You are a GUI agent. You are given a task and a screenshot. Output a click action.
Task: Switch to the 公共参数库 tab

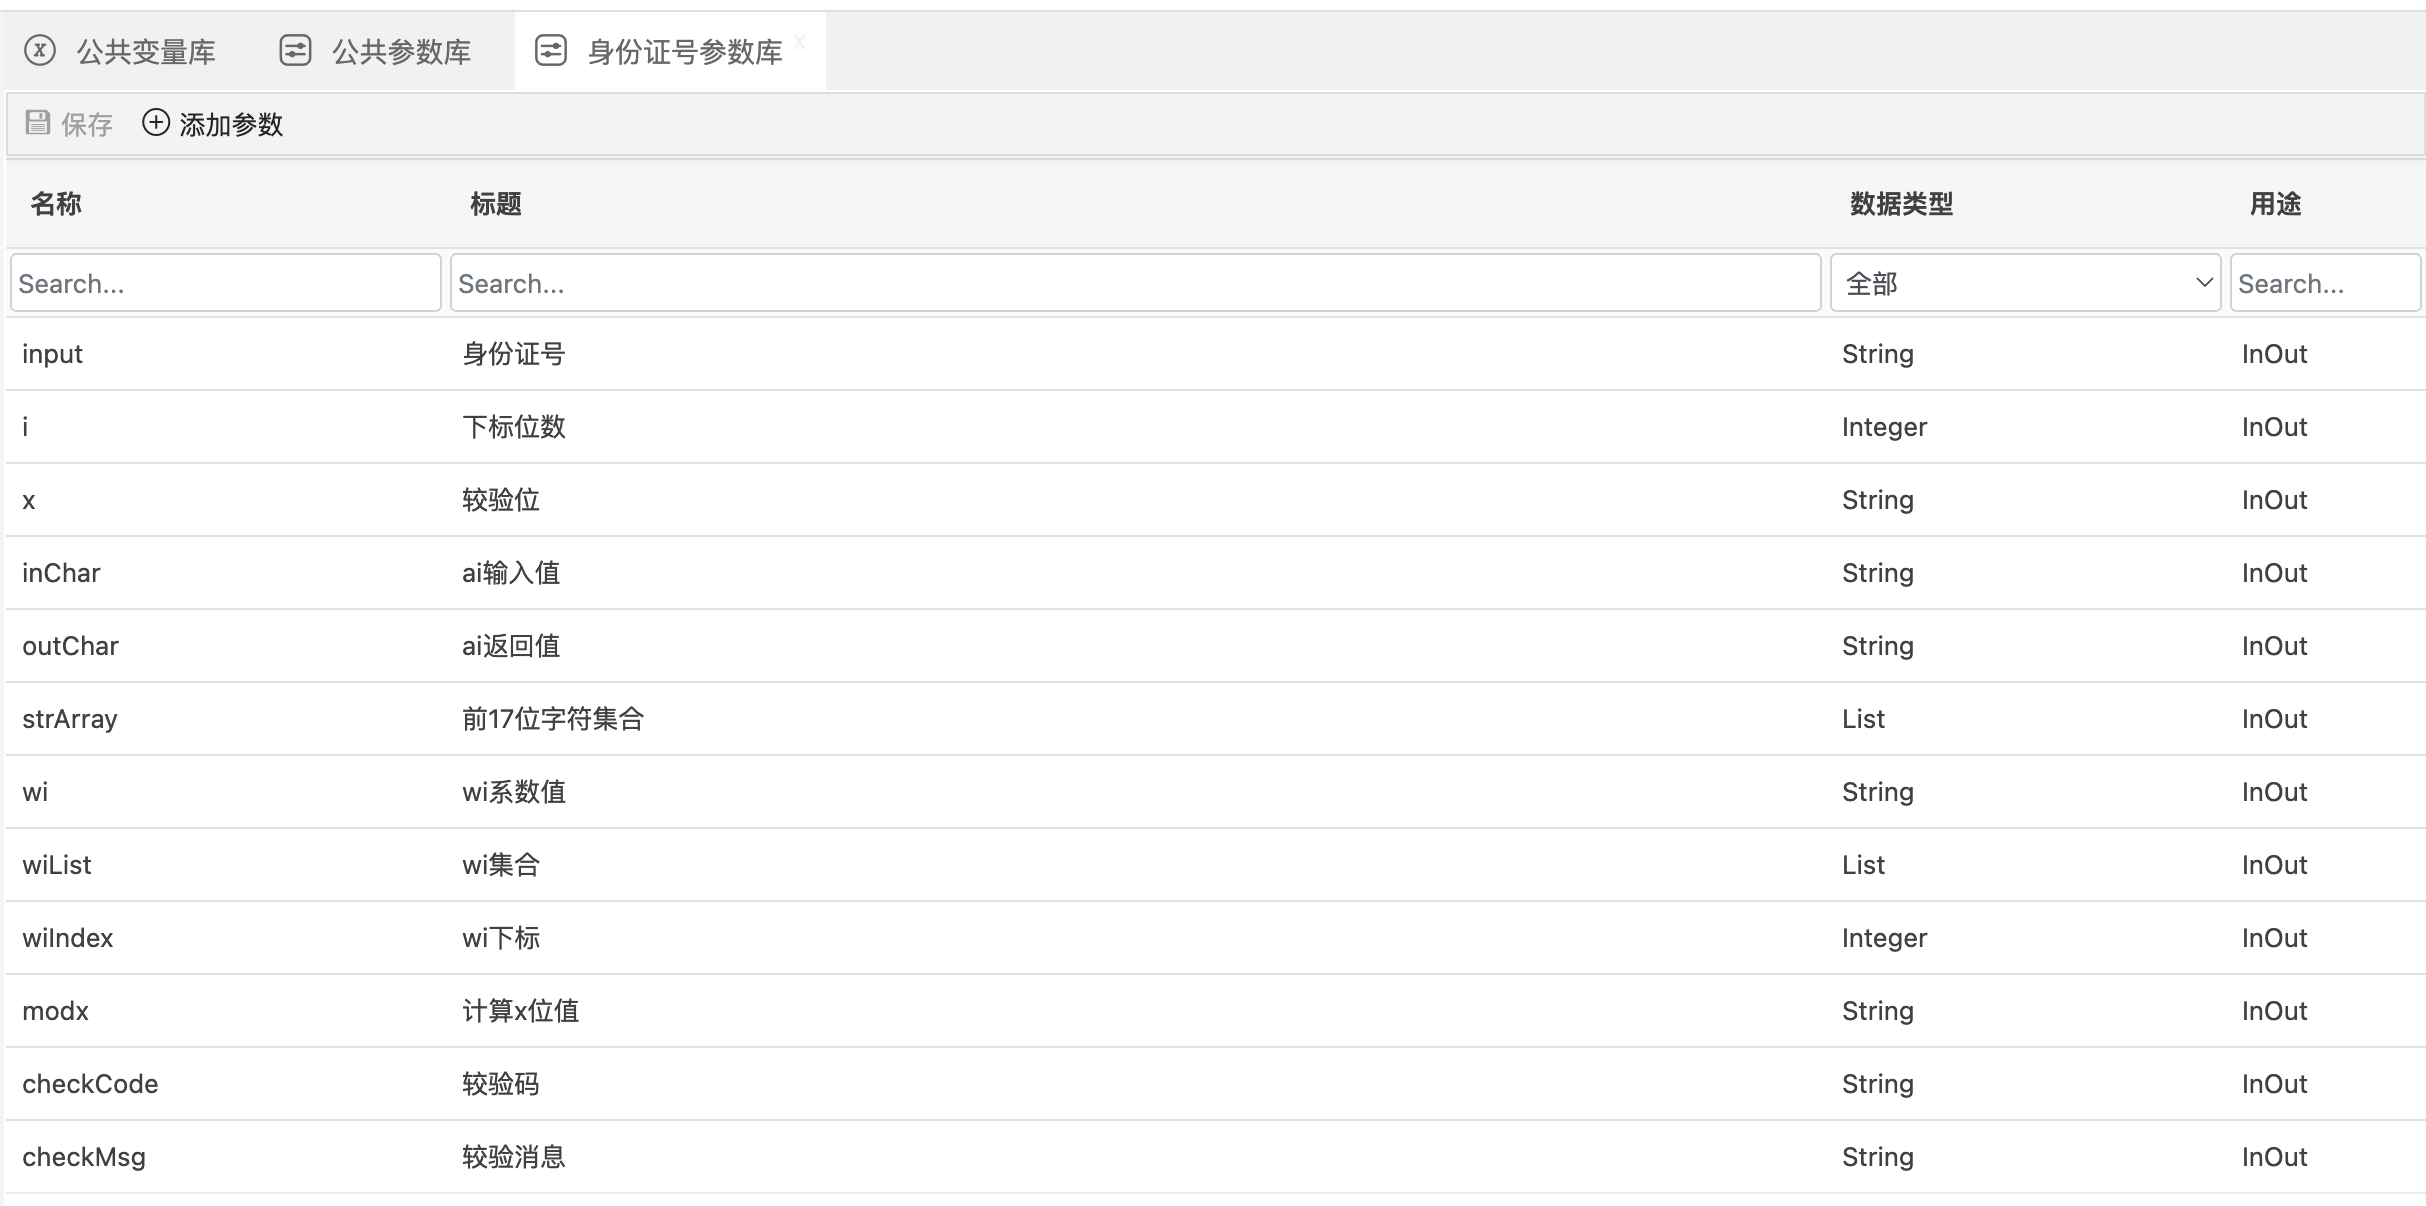click(x=401, y=52)
